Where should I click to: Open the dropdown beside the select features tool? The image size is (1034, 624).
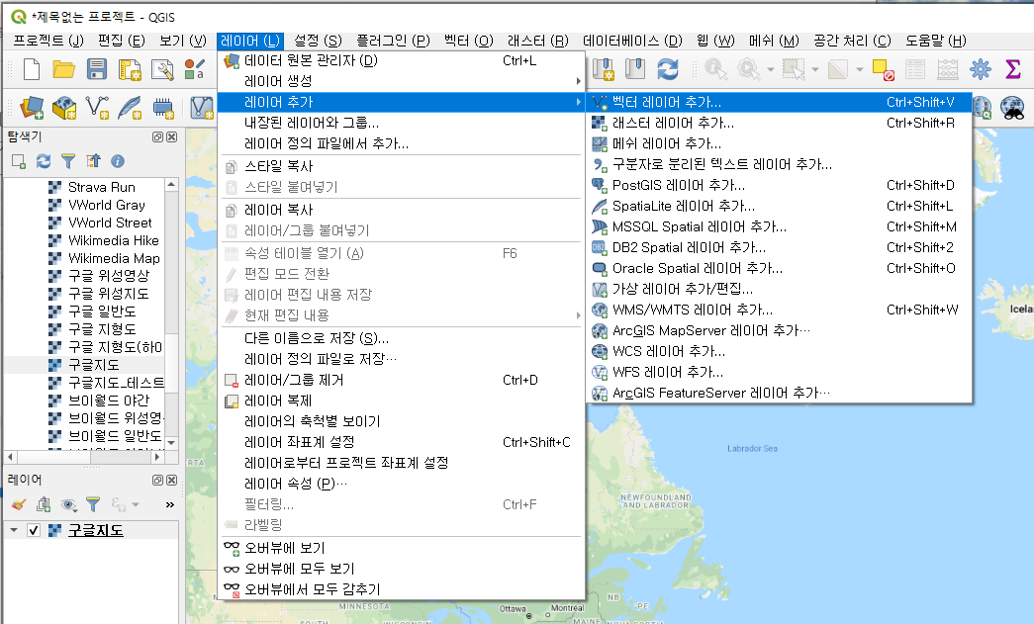814,68
